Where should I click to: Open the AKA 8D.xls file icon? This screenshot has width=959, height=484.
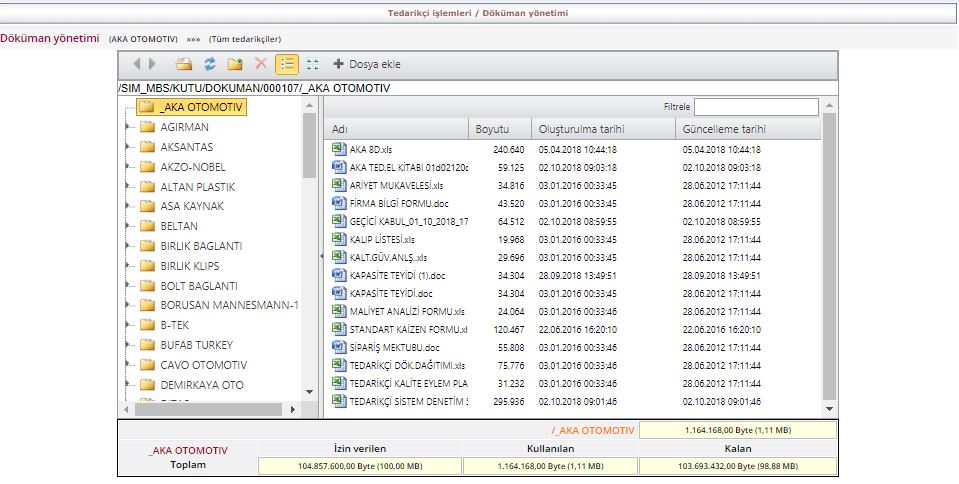pyautogui.click(x=338, y=149)
